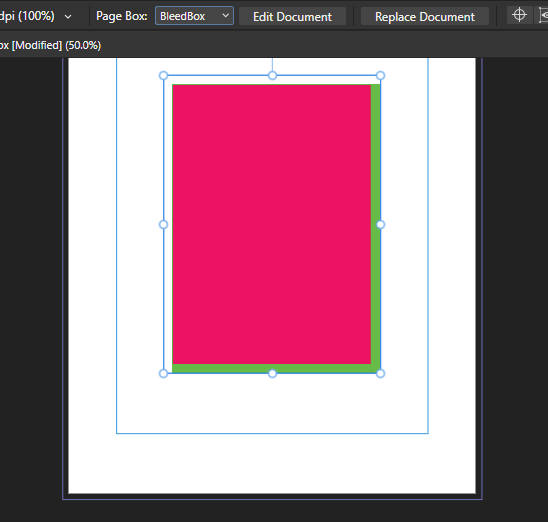This screenshot has height=522, width=548.
Task: Click the Edit Document button
Action: click(293, 16)
